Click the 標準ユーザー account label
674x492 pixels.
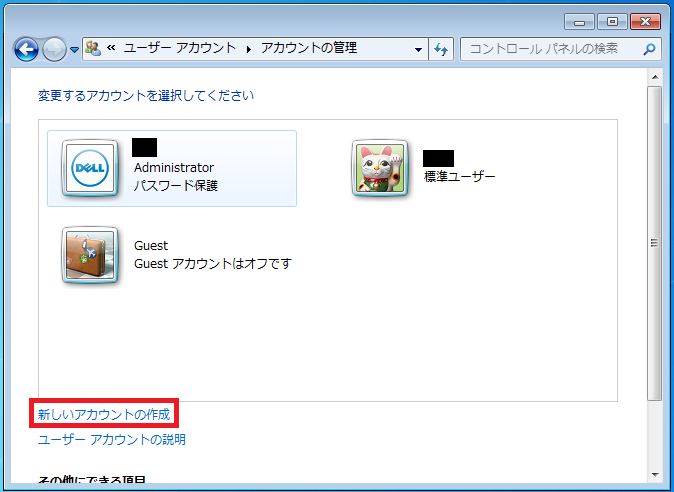point(460,176)
